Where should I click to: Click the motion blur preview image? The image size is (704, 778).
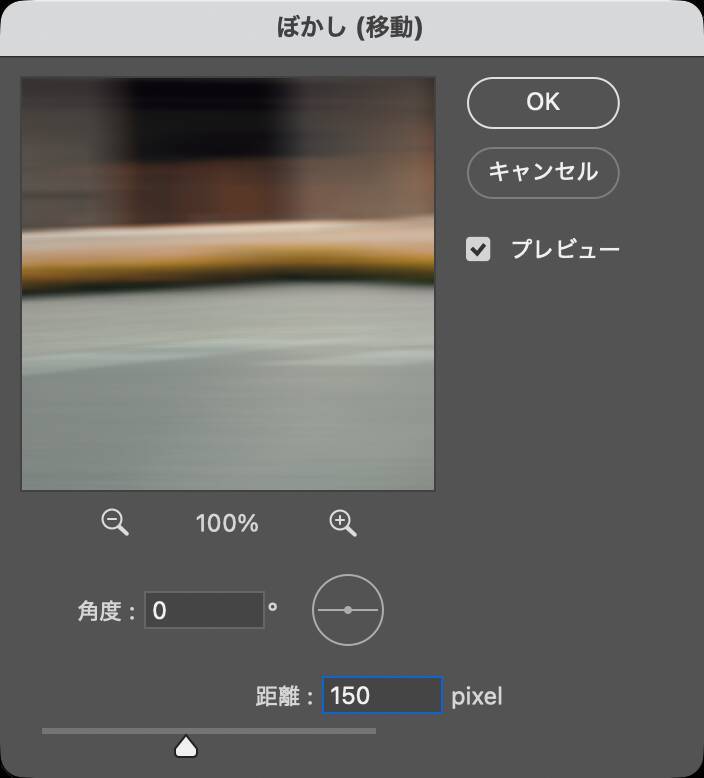coord(228,284)
